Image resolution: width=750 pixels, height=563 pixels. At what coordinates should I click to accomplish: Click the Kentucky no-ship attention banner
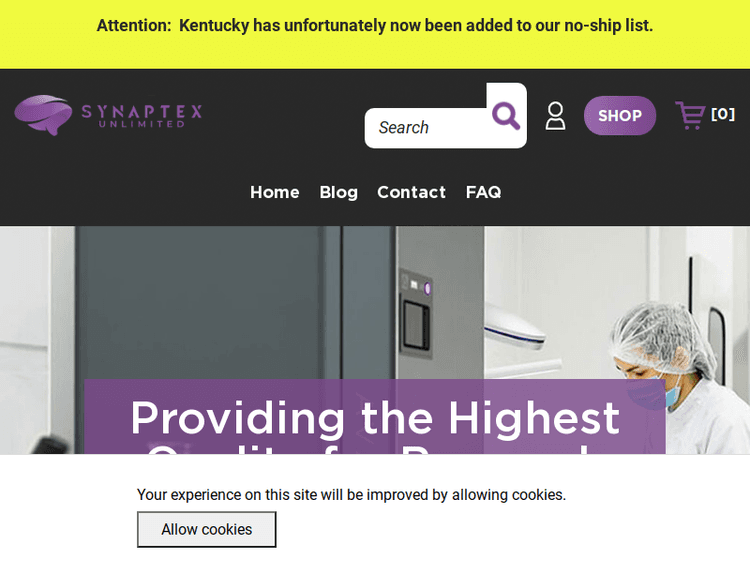point(375,26)
